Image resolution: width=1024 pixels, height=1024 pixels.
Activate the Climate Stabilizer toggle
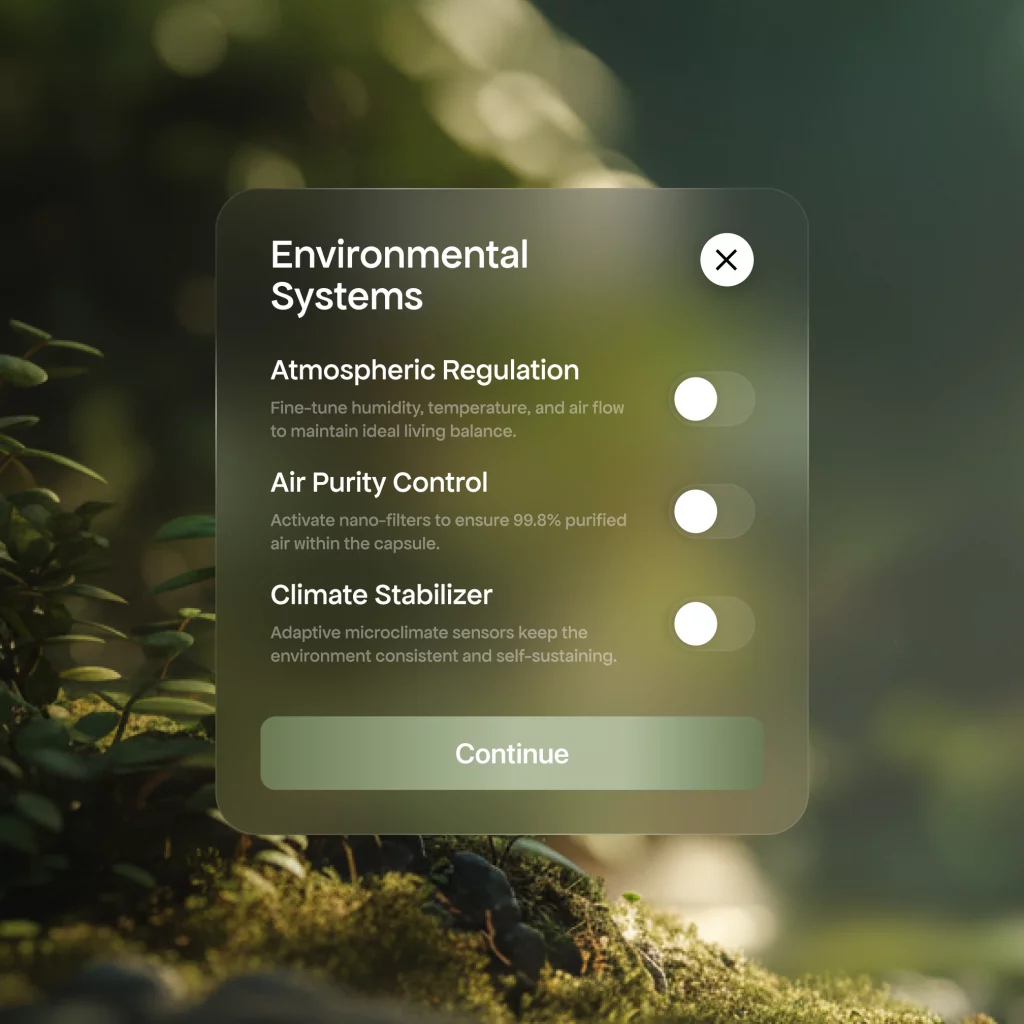(711, 624)
